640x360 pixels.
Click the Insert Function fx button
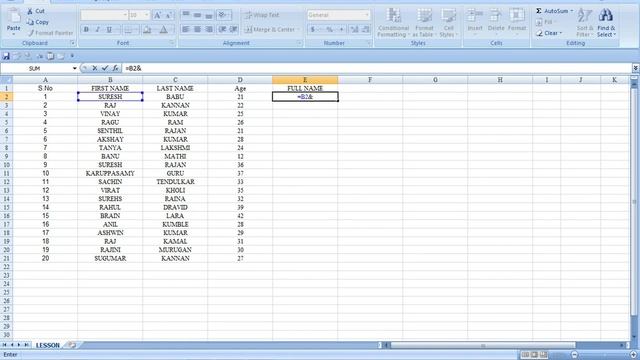[116, 68]
